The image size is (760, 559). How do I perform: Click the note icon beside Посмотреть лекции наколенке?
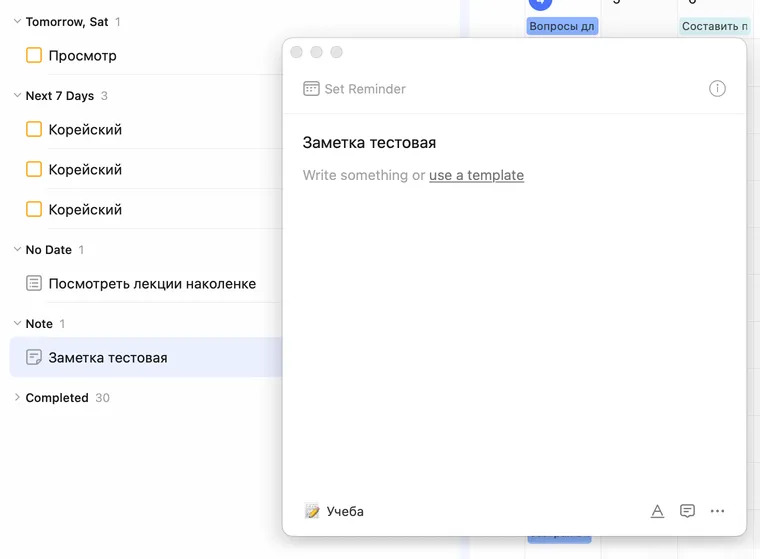pos(34,283)
